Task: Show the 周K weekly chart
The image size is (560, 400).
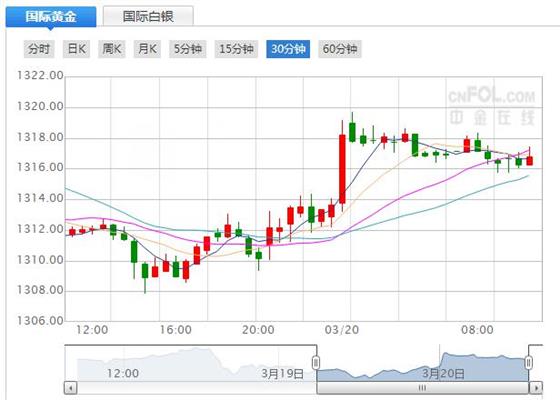Action: pos(112,49)
